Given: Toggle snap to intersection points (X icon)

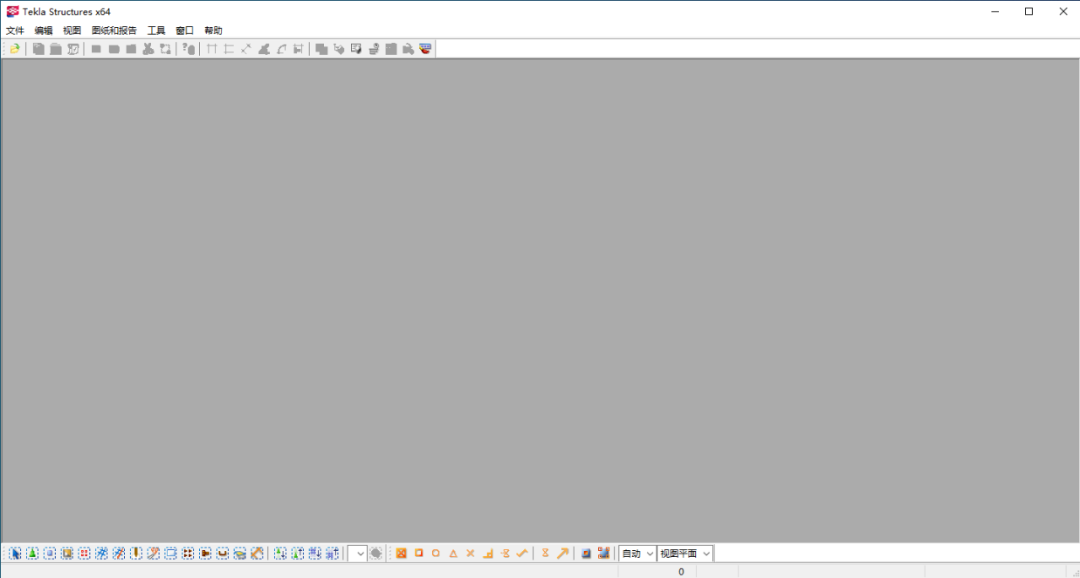Looking at the screenshot, I should click(x=470, y=553).
